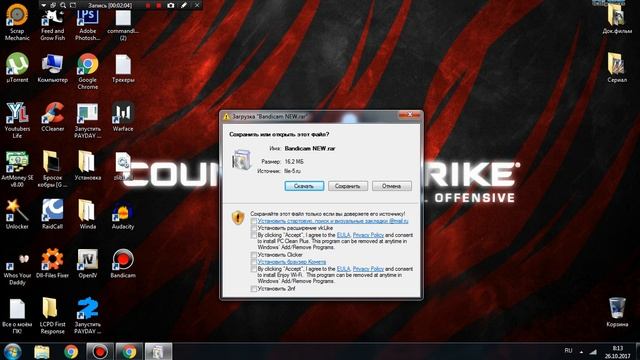Click the size value '16.2 МБ'
The width and height of the screenshot is (640, 360).
click(x=294, y=162)
